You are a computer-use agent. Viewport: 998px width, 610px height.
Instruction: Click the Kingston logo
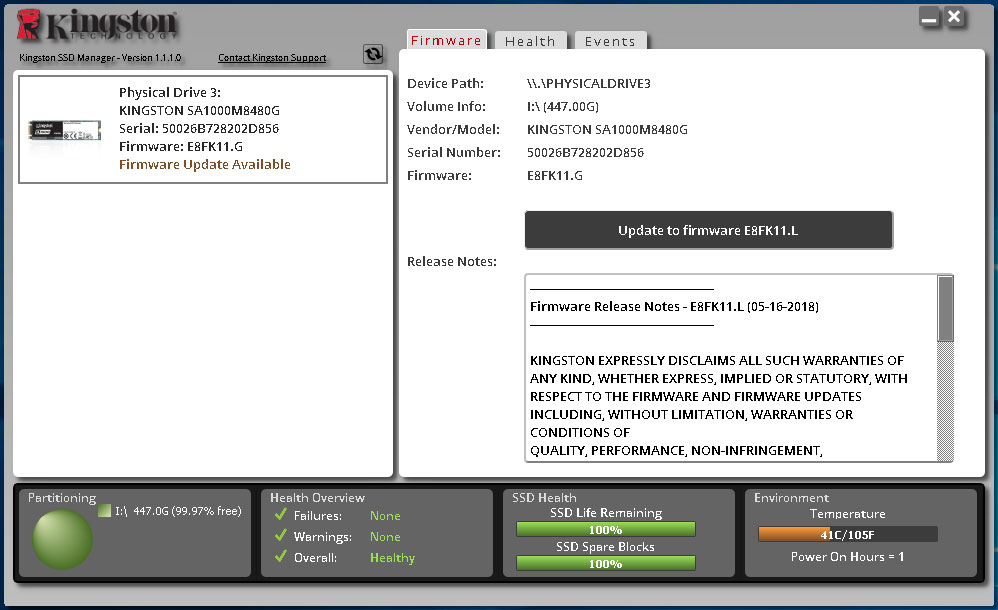point(97,25)
